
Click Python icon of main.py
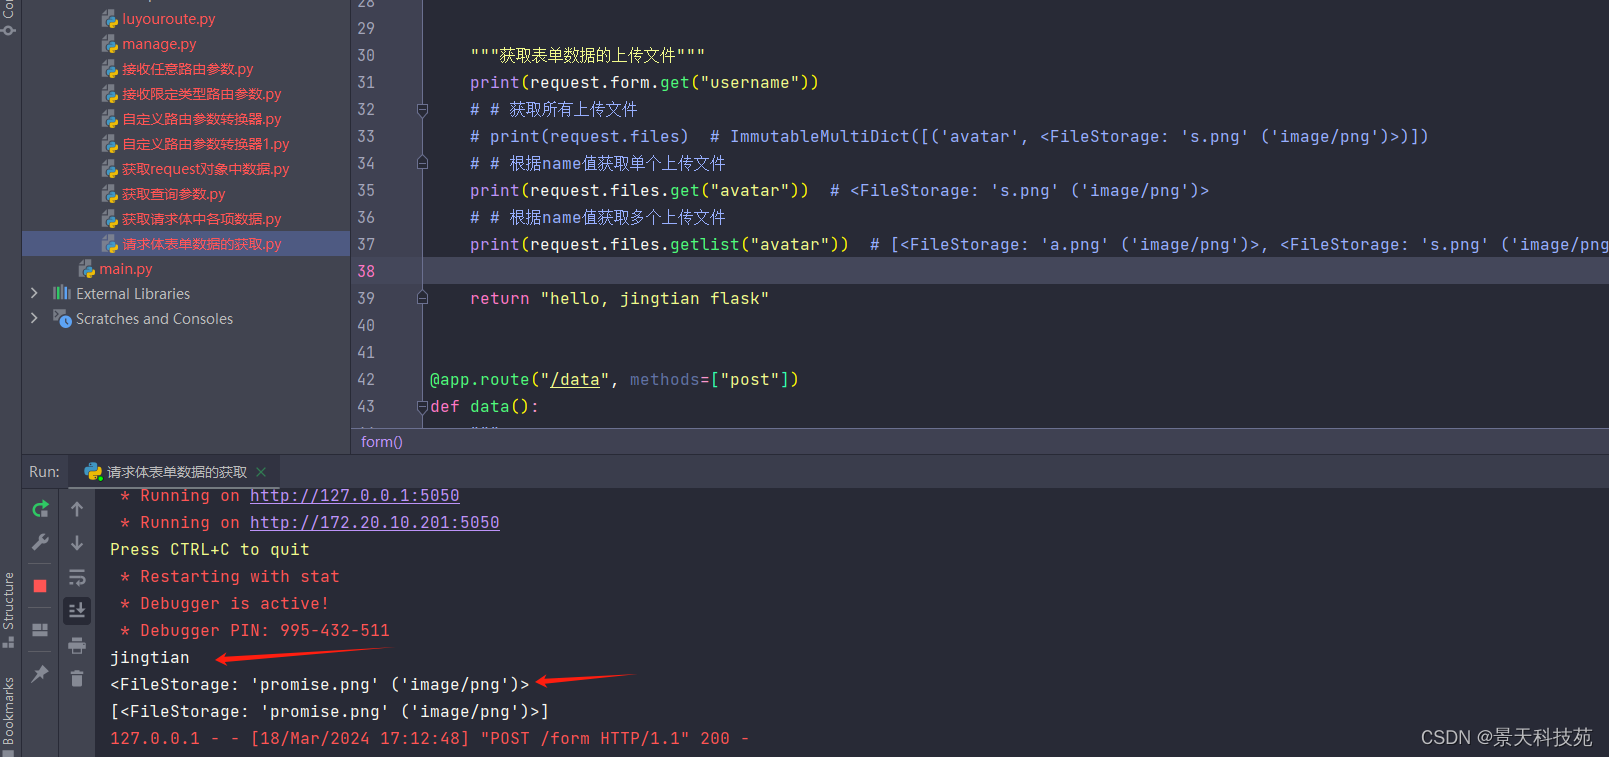87,269
